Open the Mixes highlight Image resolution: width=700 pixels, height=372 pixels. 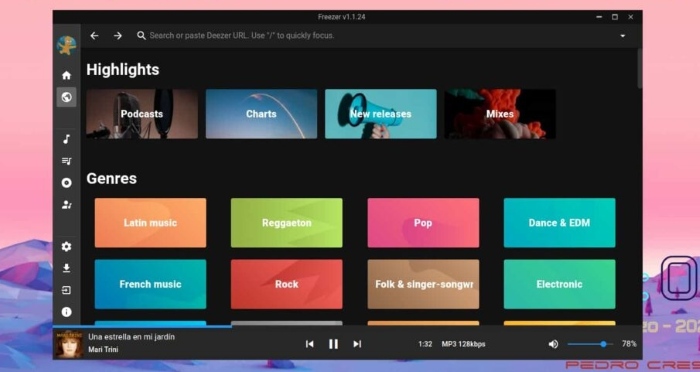click(x=500, y=114)
